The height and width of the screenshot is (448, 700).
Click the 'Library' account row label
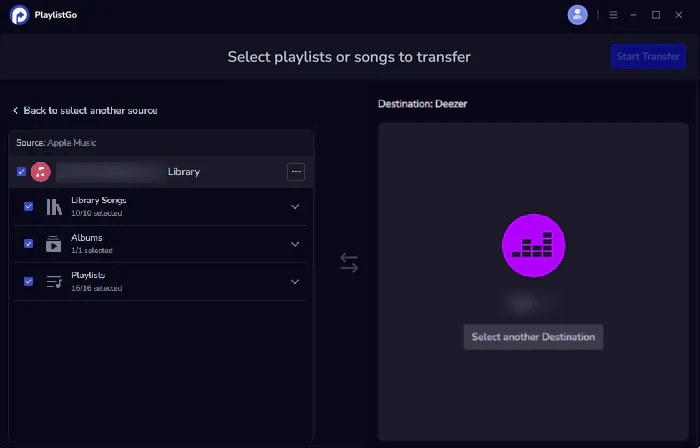click(184, 172)
